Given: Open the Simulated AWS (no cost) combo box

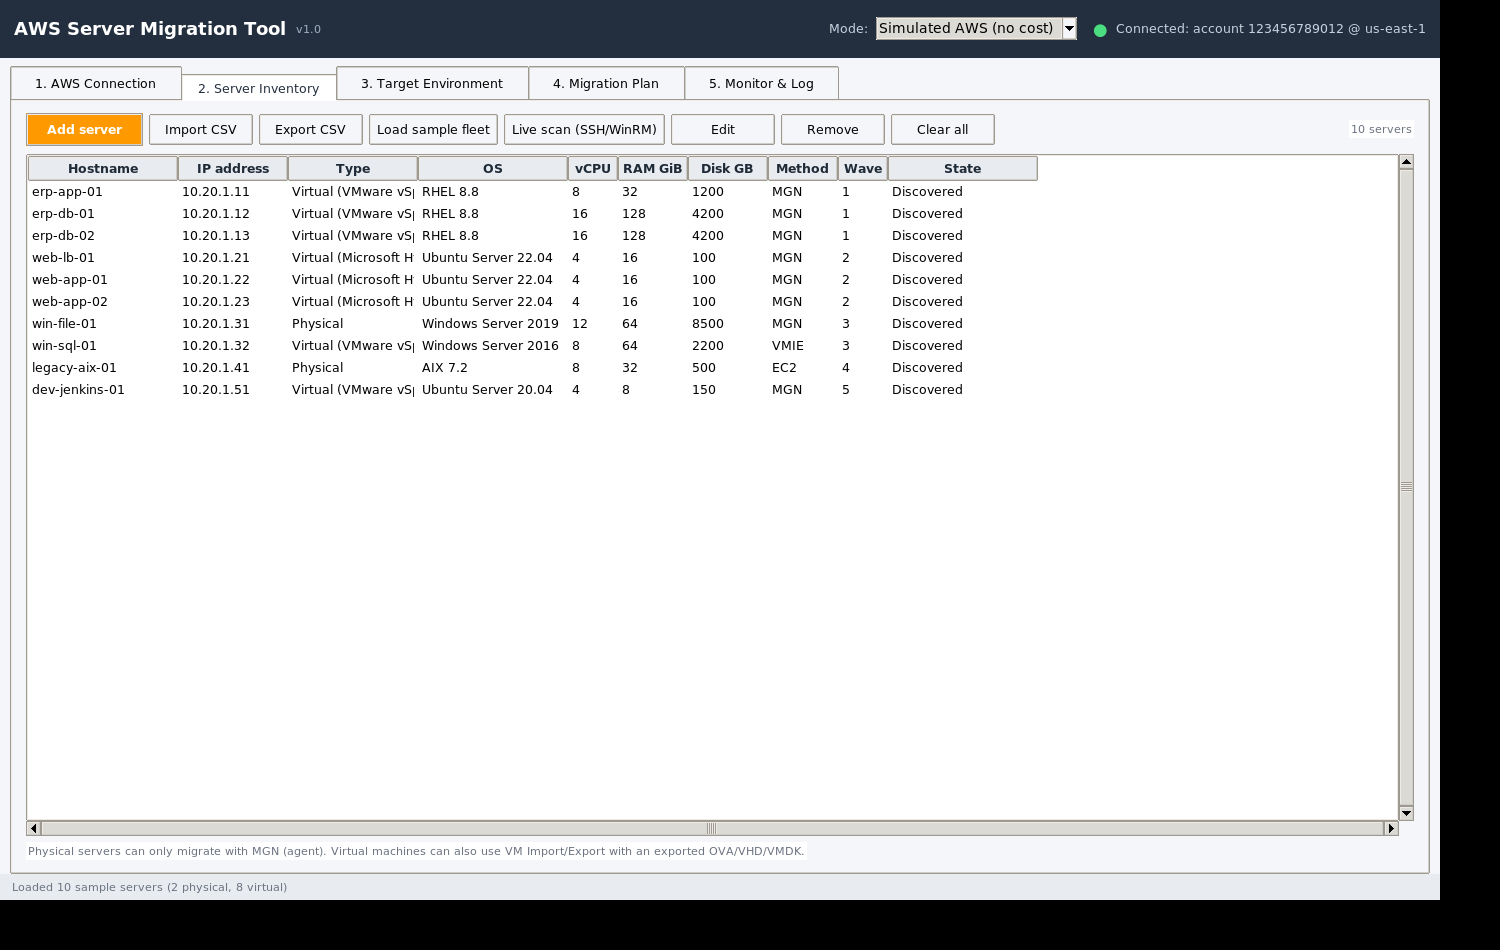Looking at the screenshot, I should coord(976,29).
